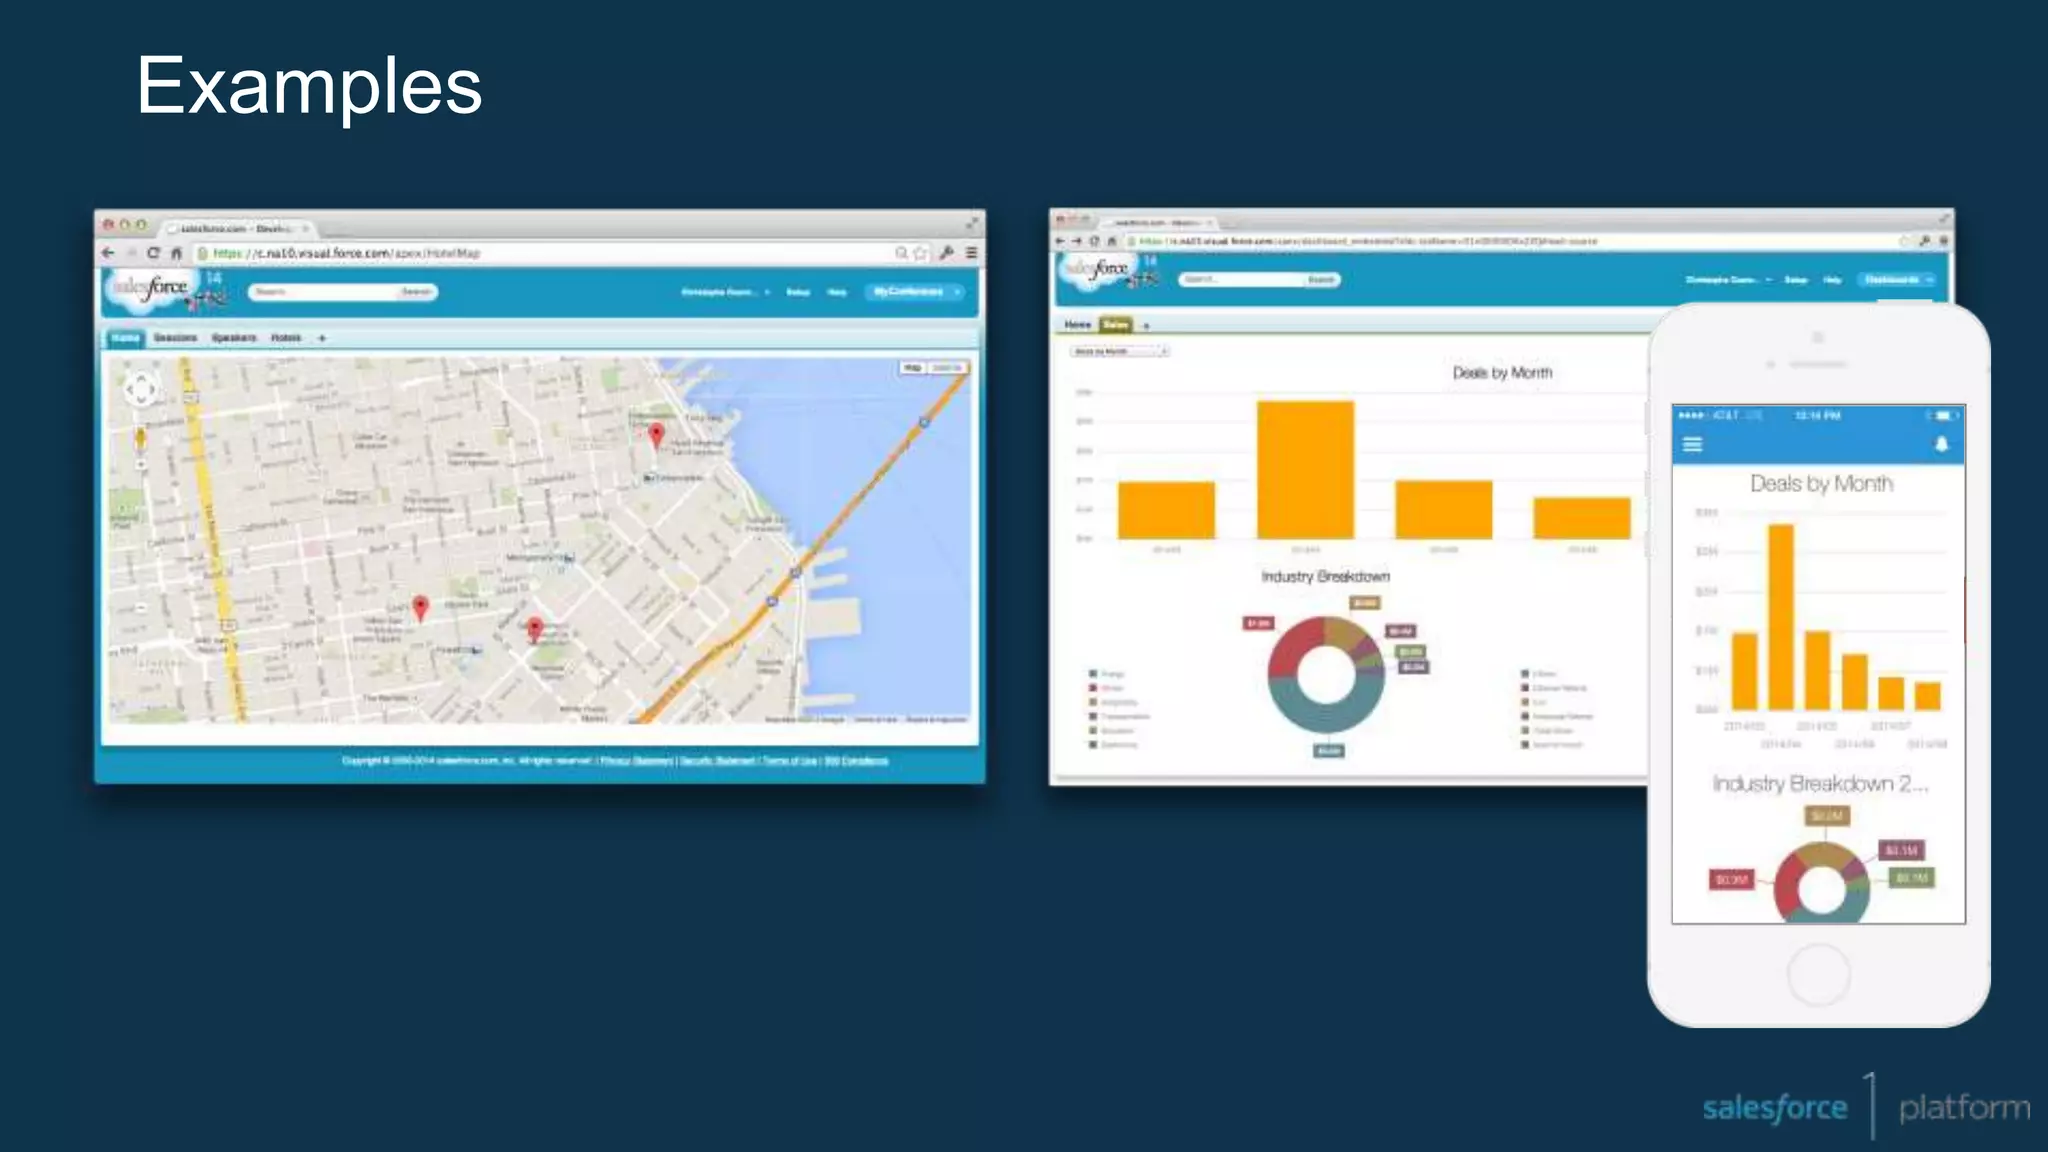
Task: Click the Search button in the left Salesforce header
Action: [416, 292]
